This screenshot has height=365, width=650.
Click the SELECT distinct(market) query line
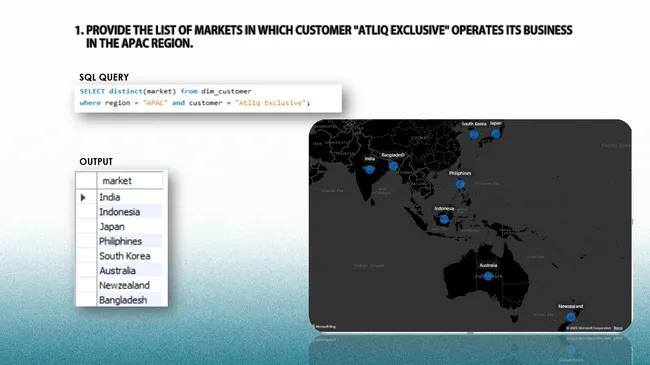tap(165, 91)
